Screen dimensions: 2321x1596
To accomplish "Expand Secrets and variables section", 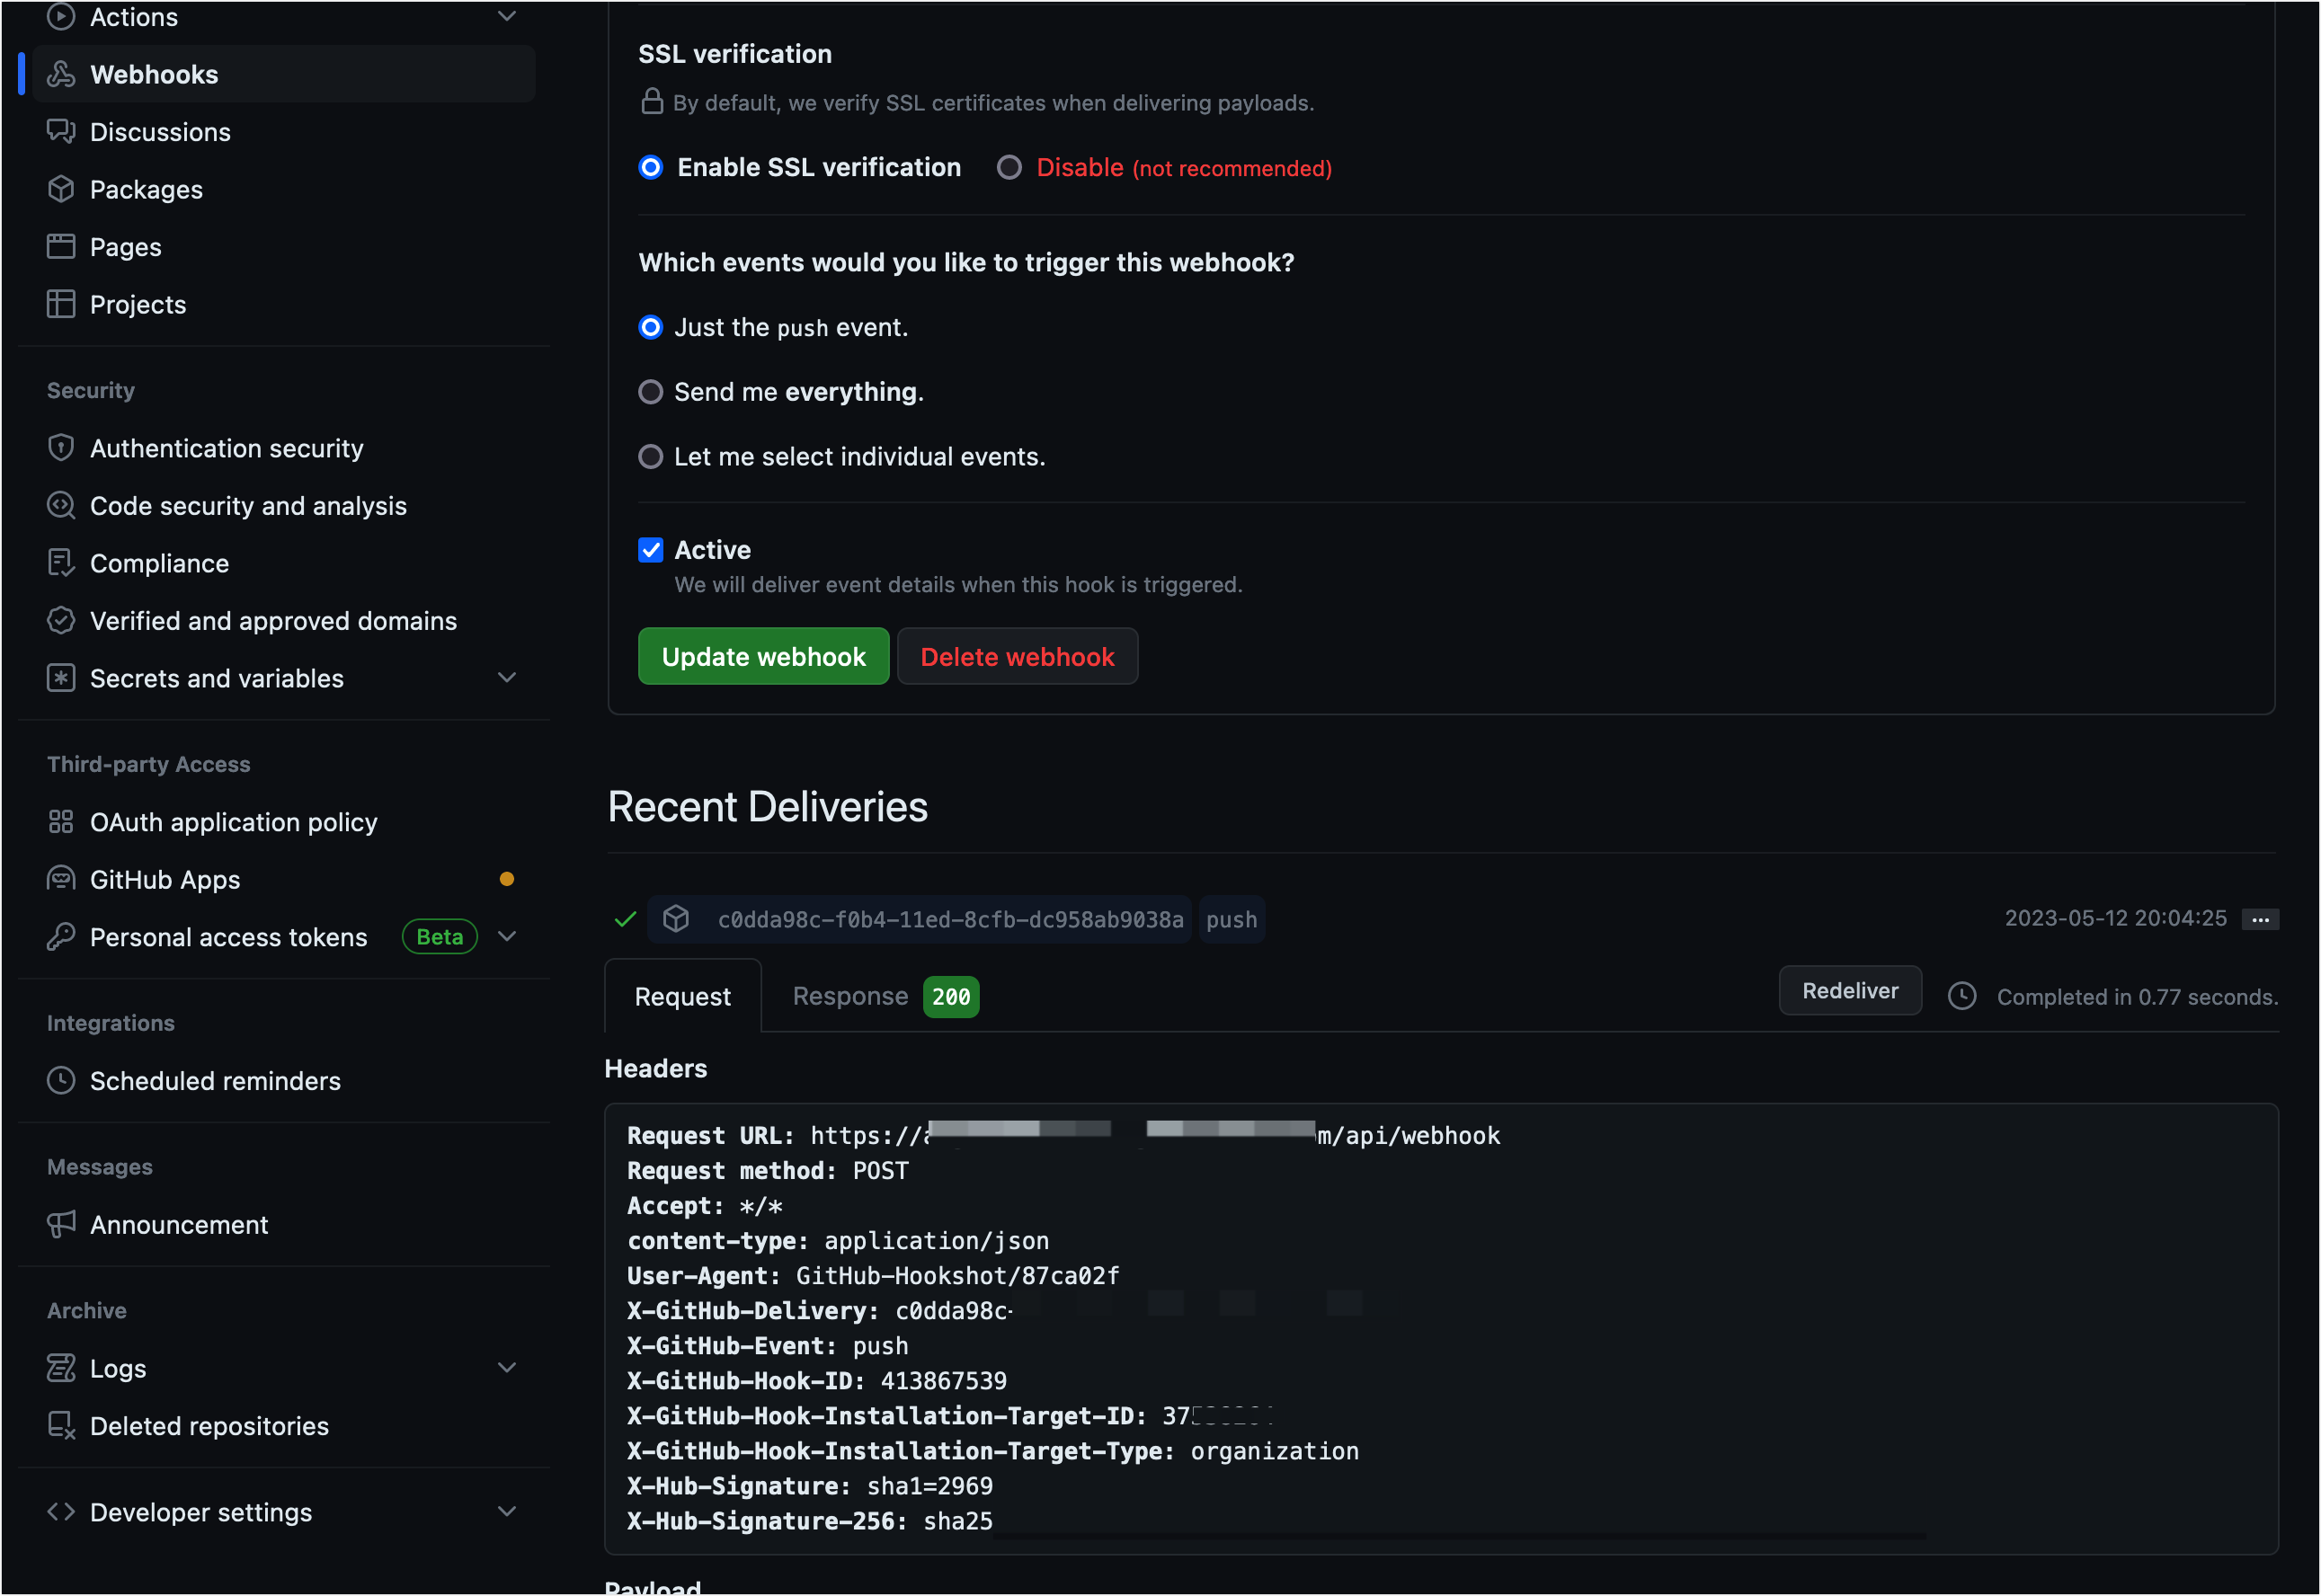I will 507,678.
